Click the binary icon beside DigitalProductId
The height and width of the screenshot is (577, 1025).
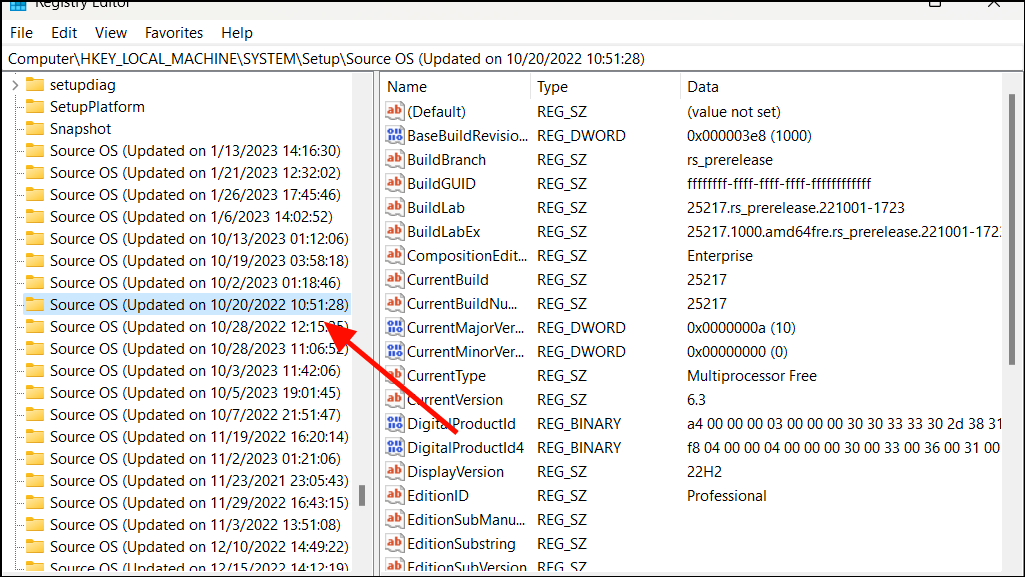point(395,423)
